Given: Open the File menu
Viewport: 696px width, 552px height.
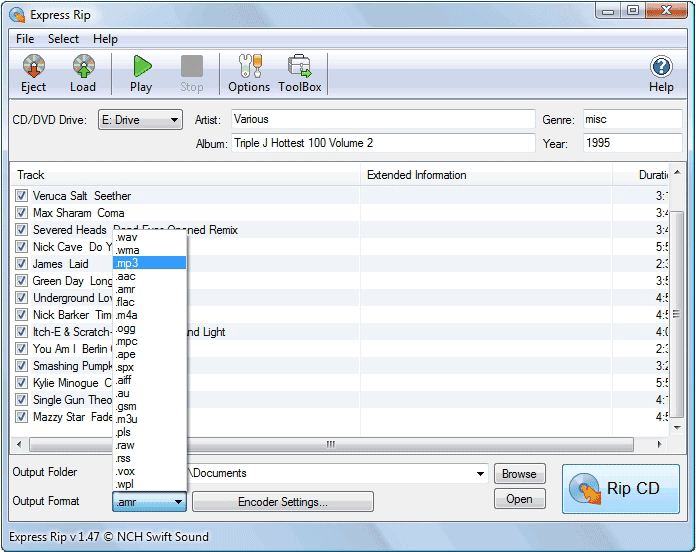Looking at the screenshot, I should 25,39.
